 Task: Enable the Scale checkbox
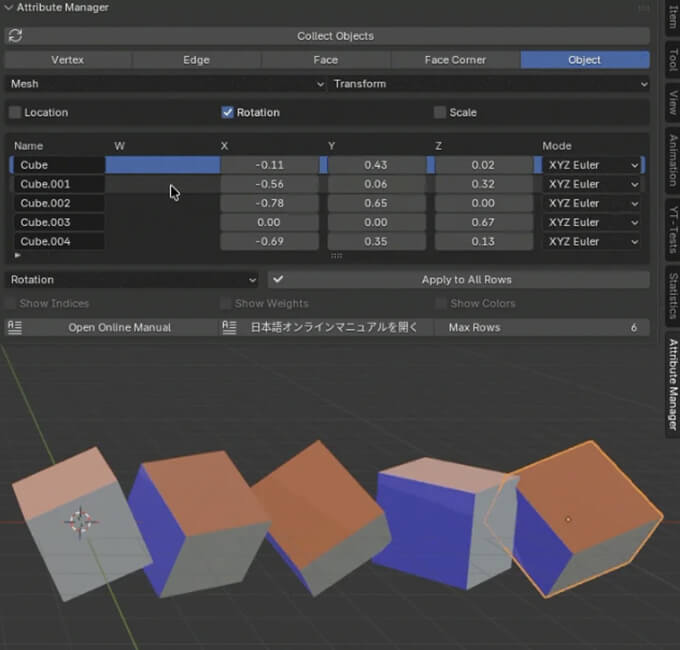[440, 113]
